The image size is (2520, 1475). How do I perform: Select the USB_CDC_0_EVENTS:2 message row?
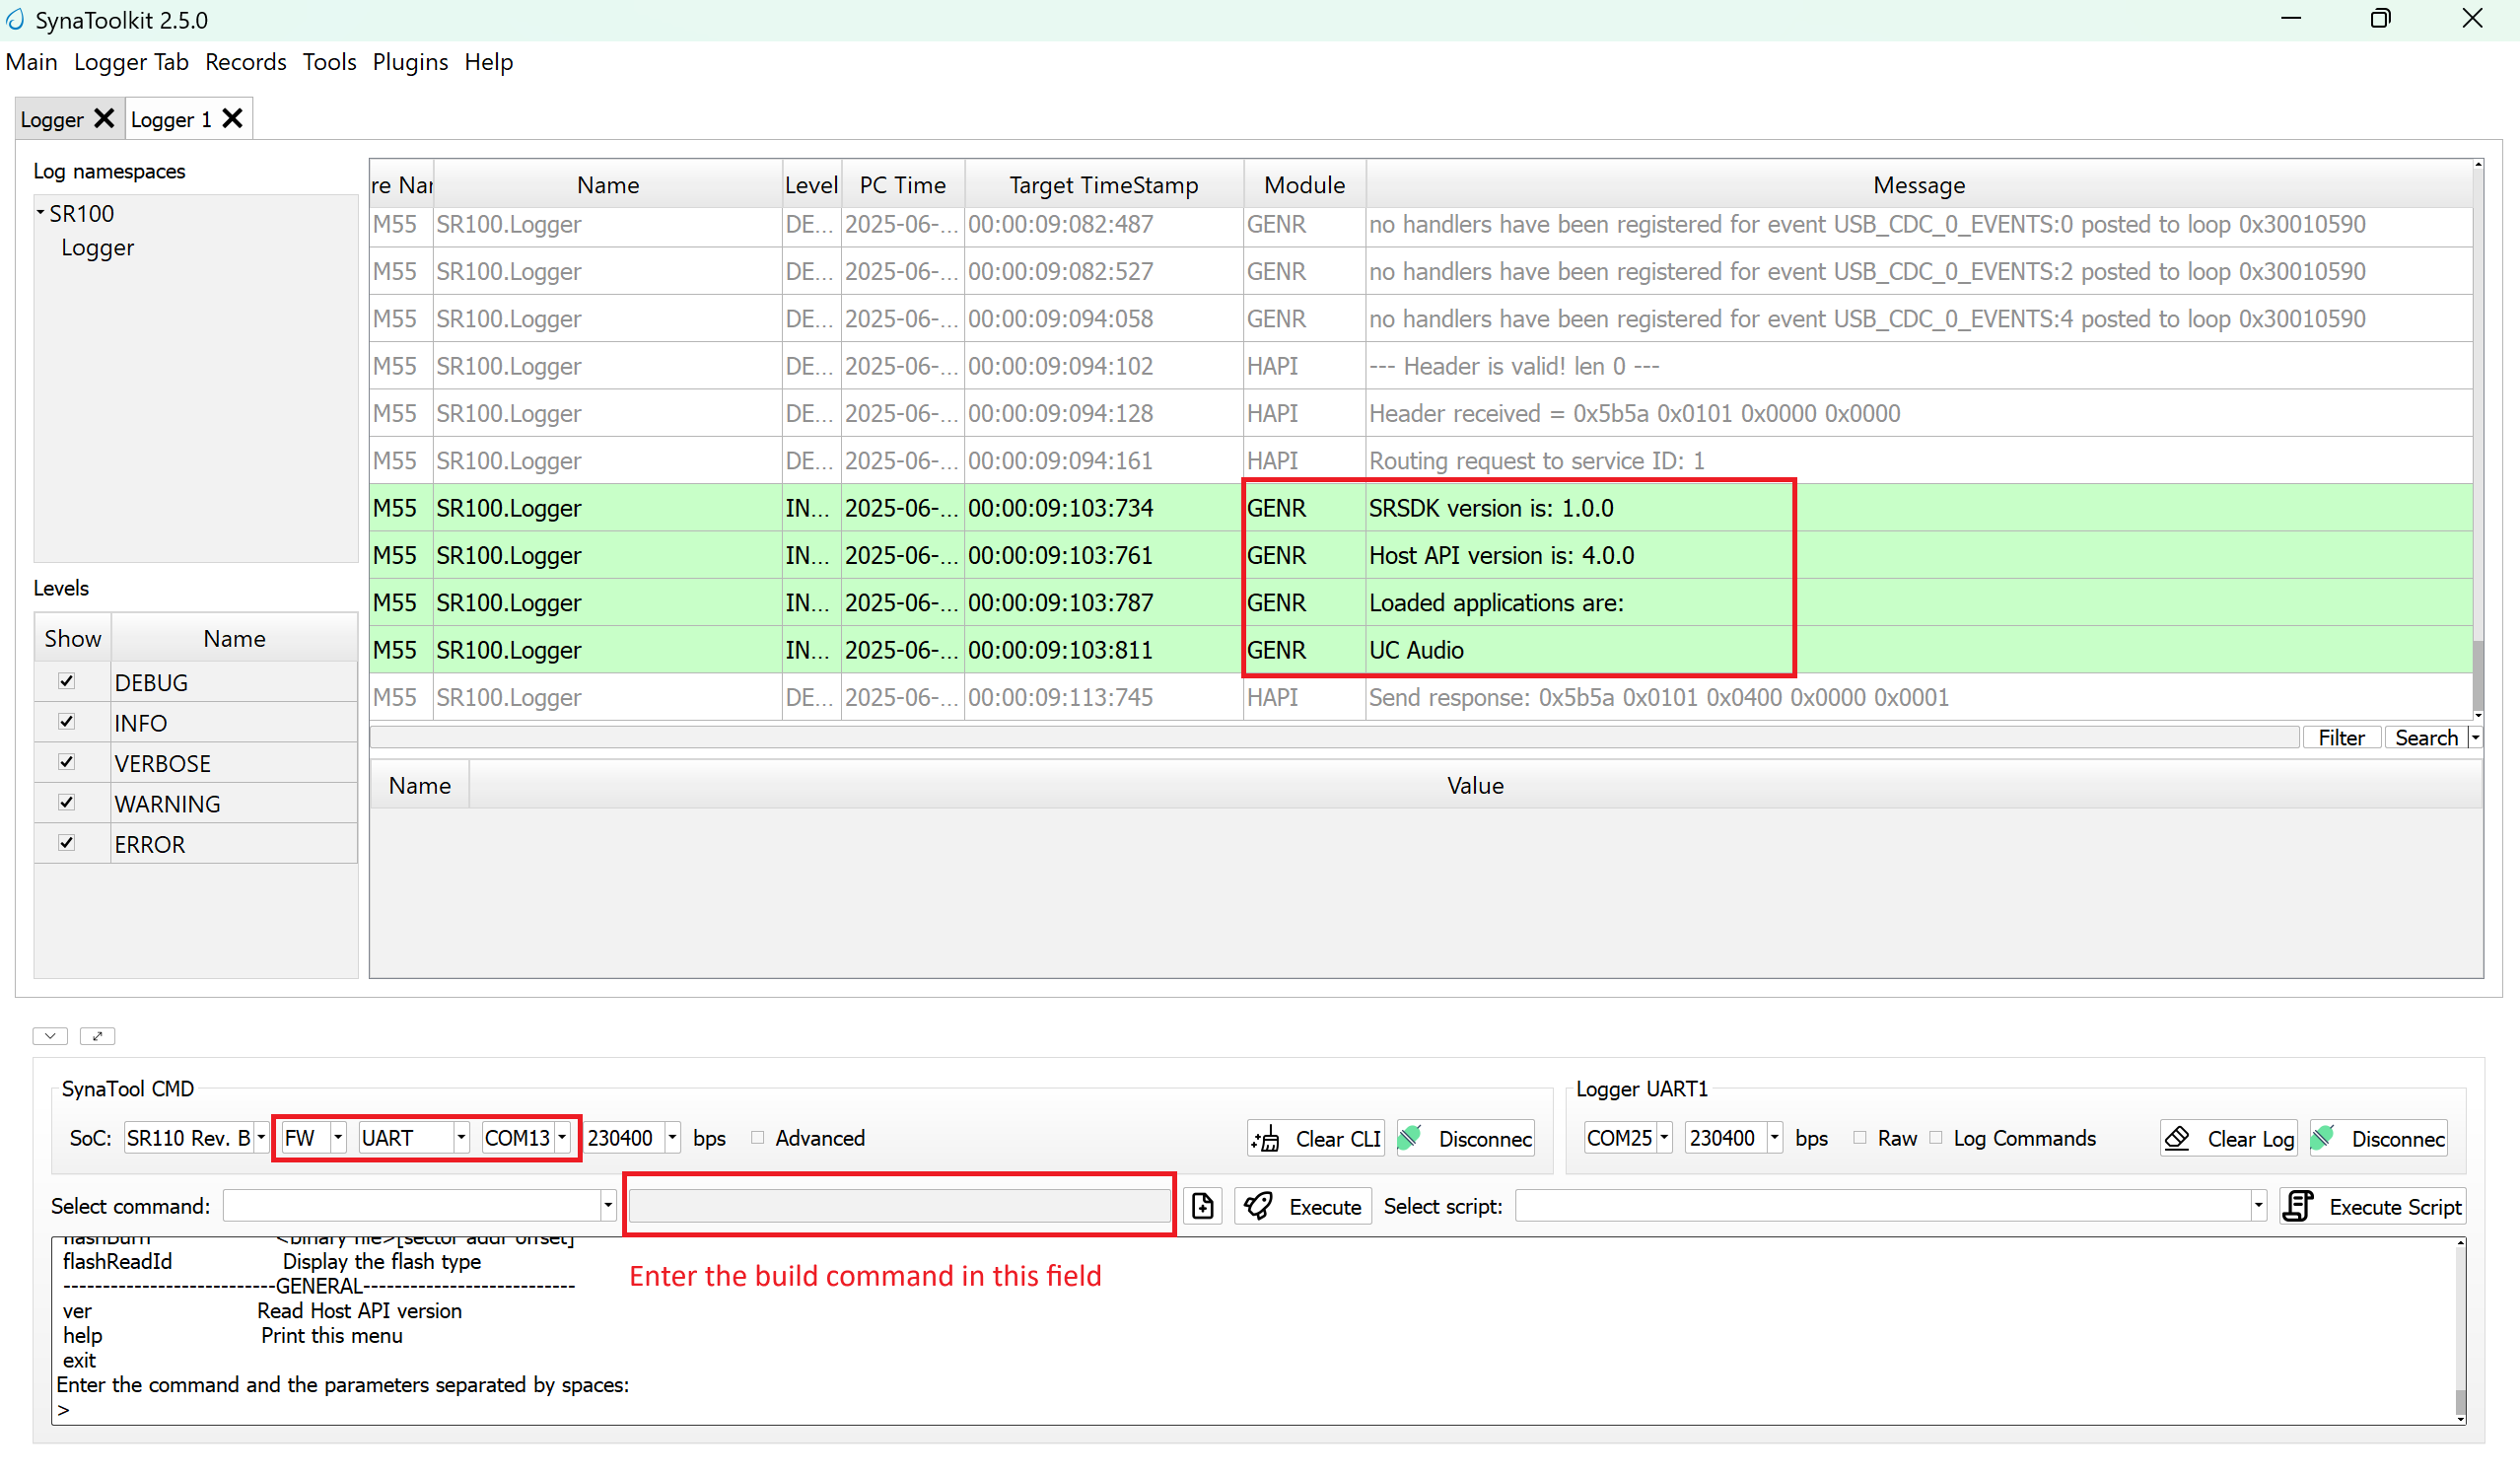pyautogui.click(x=1421, y=271)
